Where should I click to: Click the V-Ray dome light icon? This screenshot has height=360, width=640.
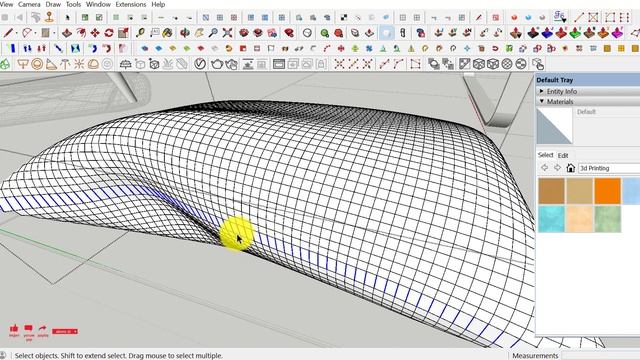click(x=93, y=64)
